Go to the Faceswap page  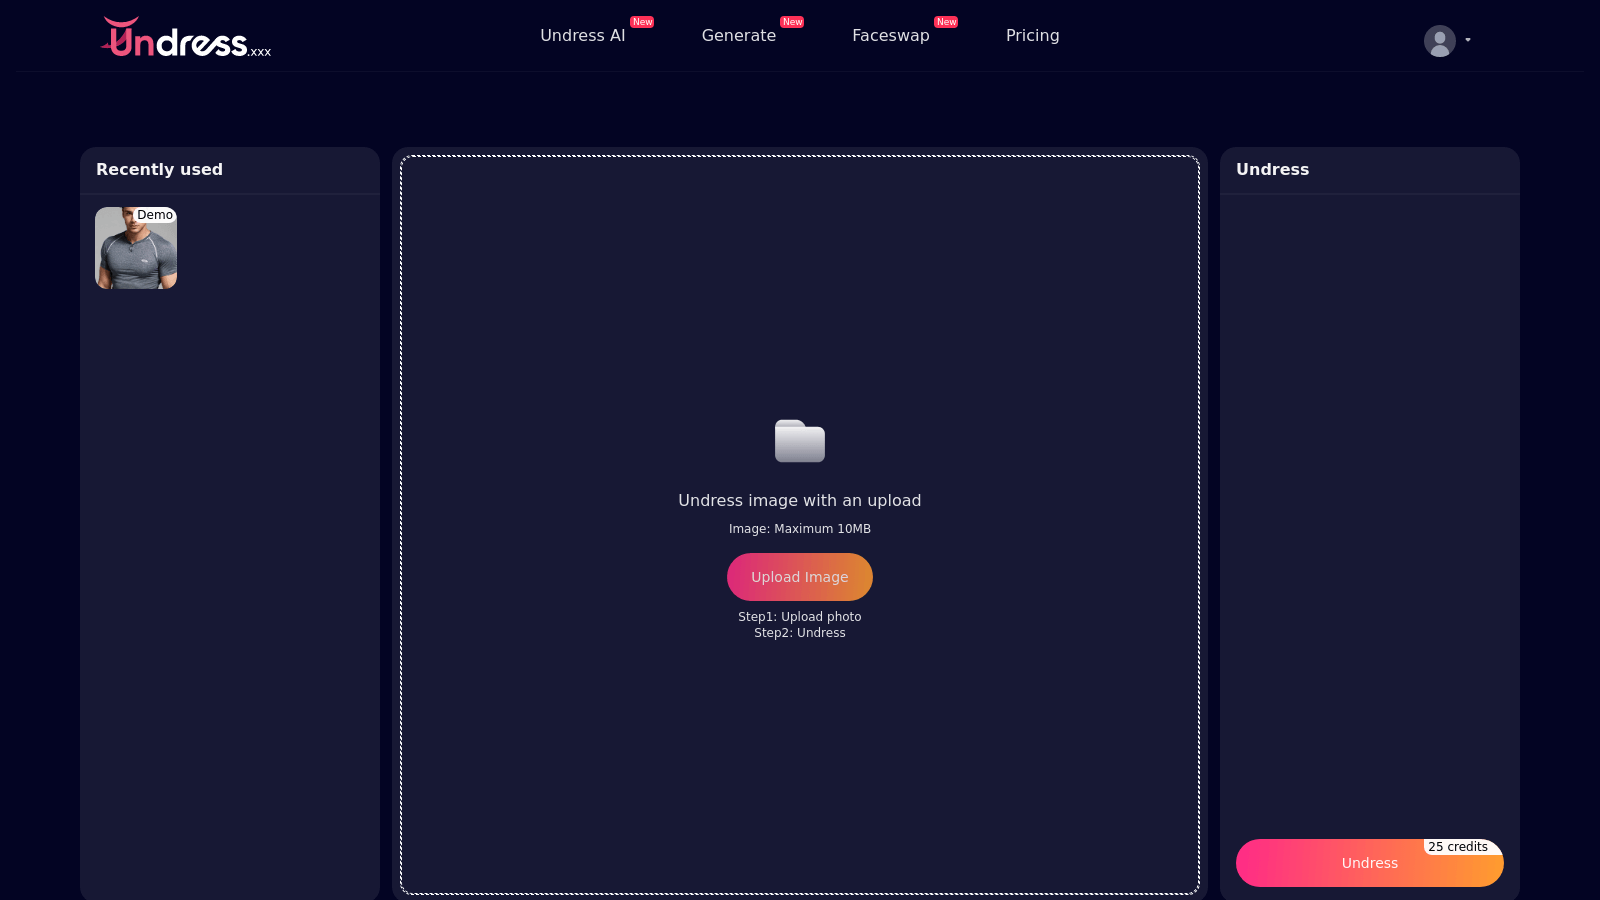pos(891,36)
